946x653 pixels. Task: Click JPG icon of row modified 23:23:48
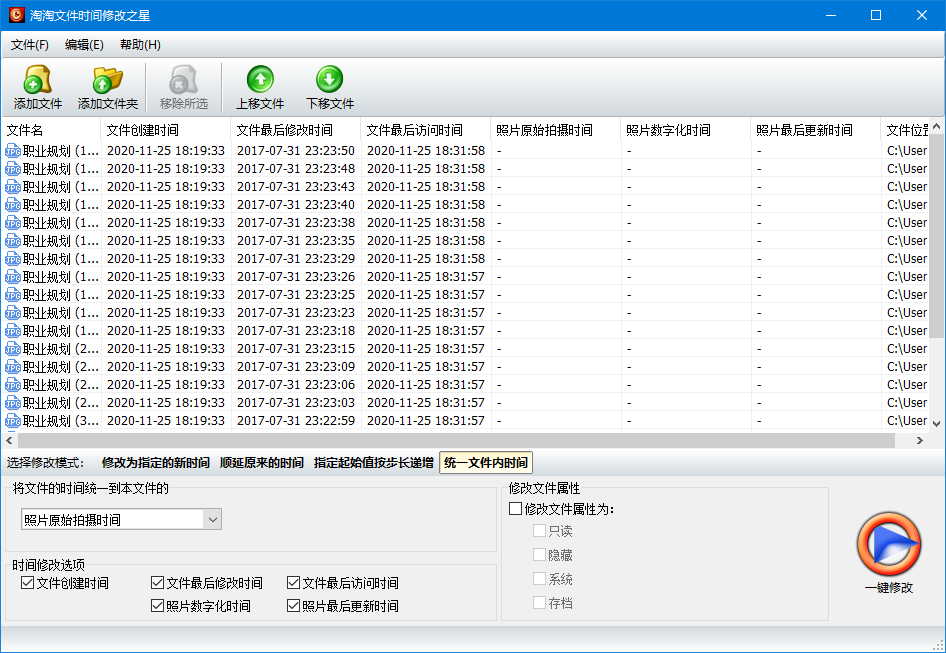coord(13,169)
